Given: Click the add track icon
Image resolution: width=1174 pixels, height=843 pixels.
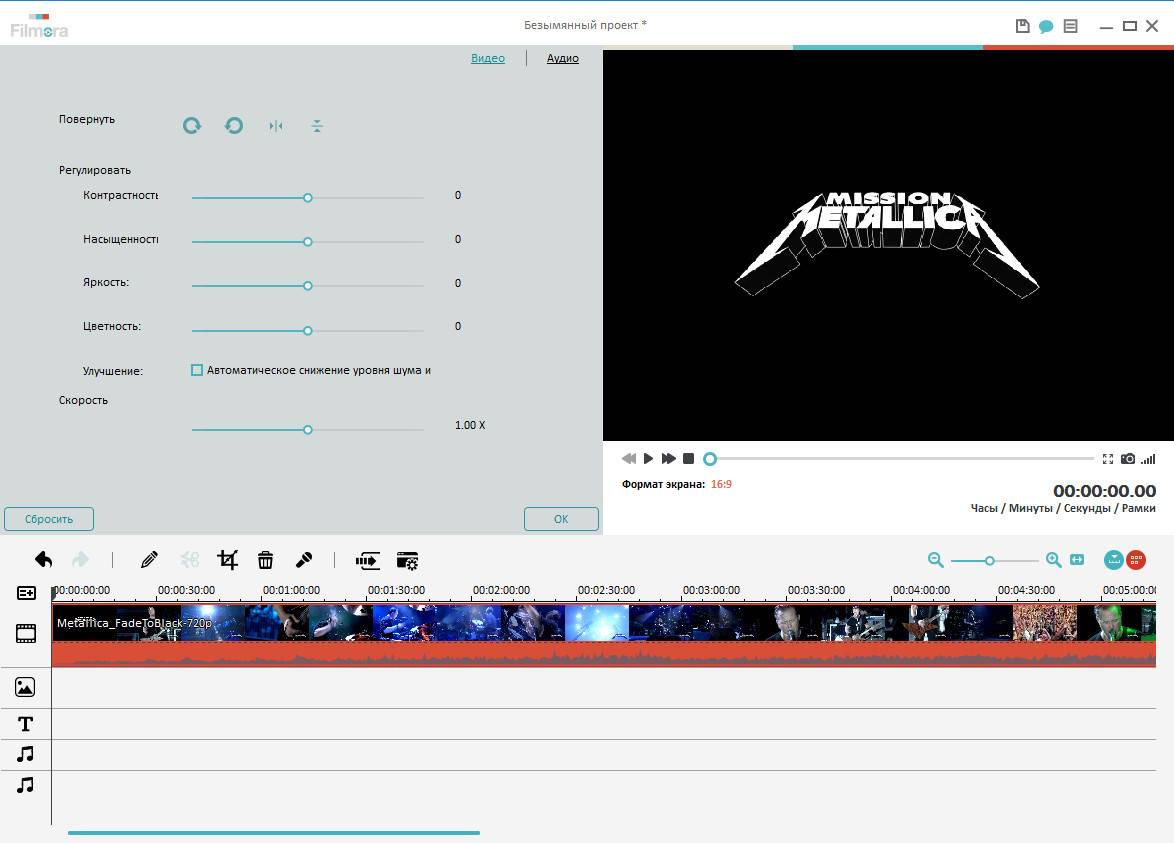Looking at the screenshot, I should [26, 593].
